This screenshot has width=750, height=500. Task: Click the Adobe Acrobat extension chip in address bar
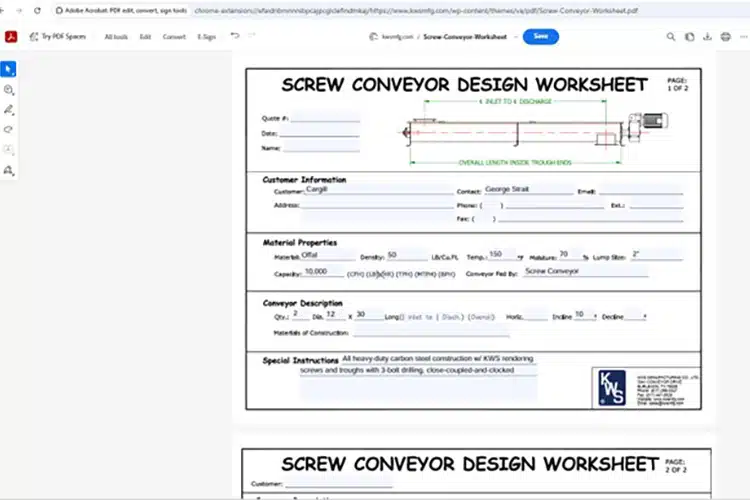point(121,11)
